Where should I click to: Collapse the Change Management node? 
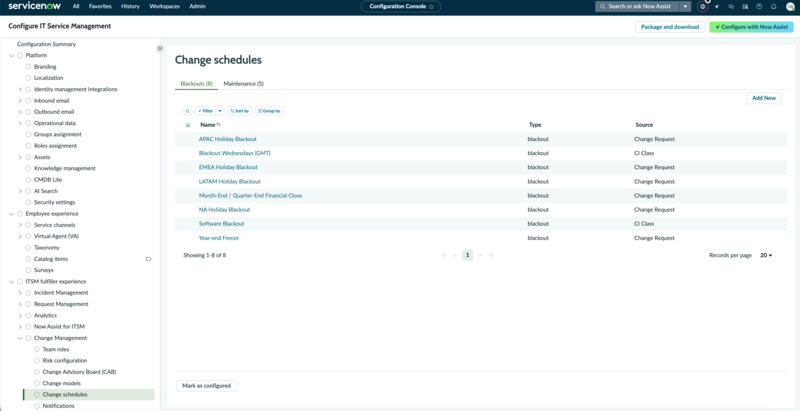[20, 338]
